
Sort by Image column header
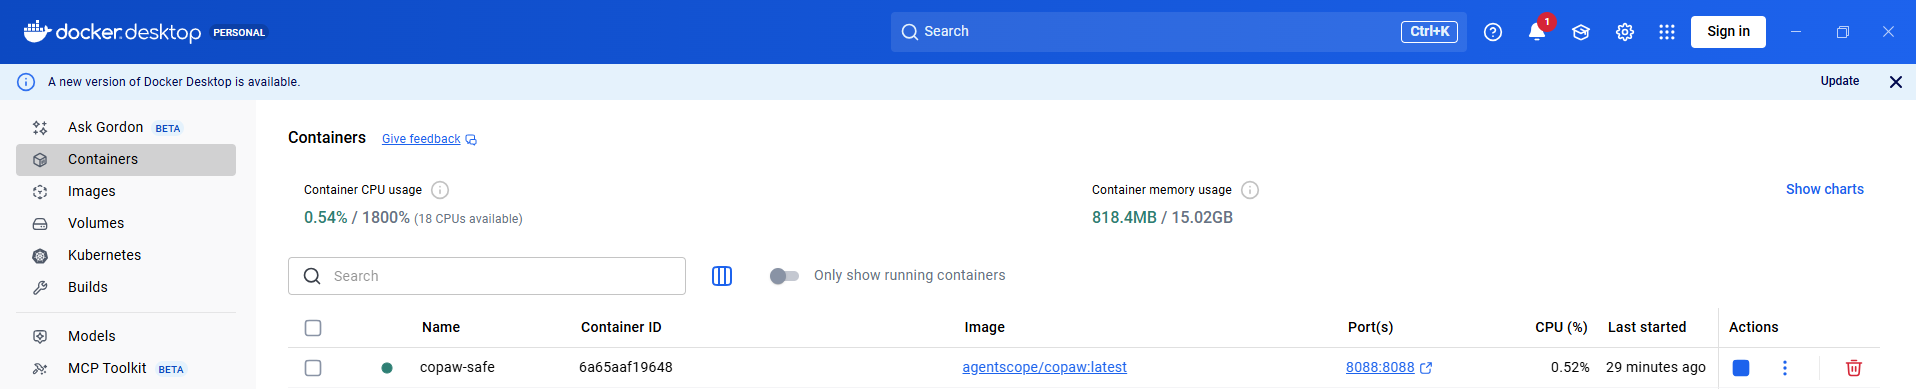coord(985,327)
